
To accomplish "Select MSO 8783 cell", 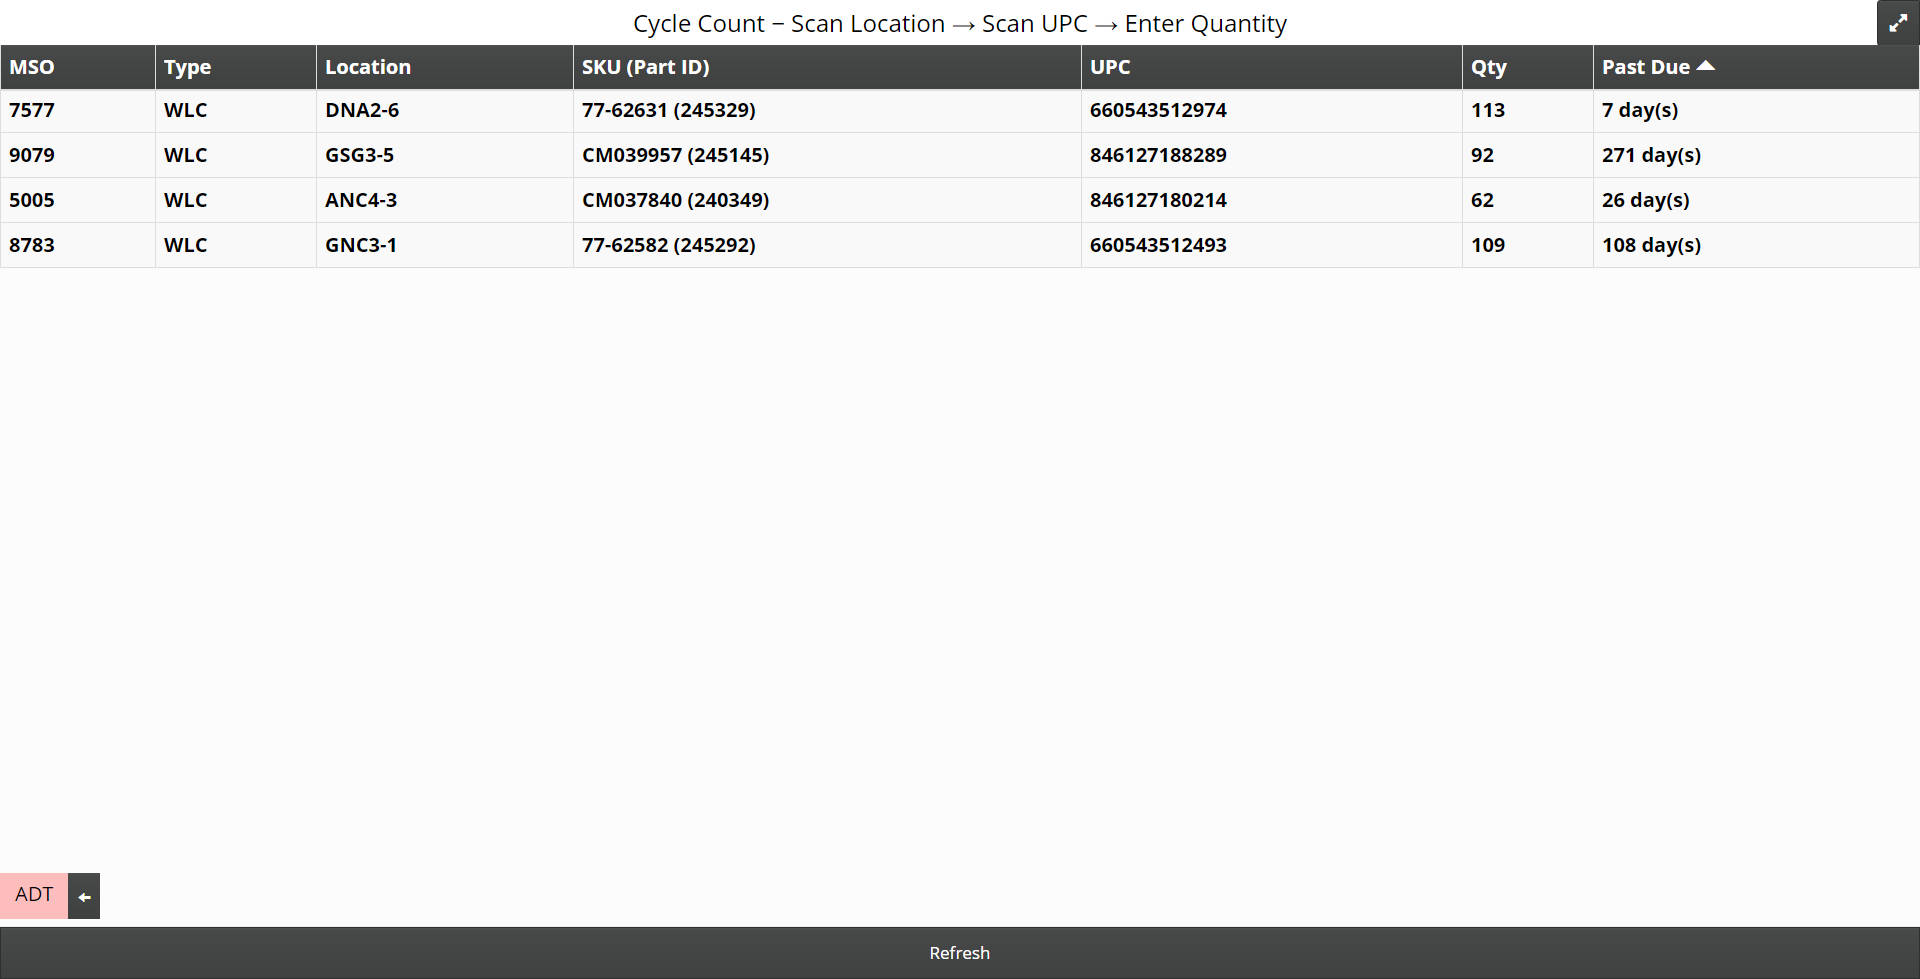I will (x=78, y=245).
